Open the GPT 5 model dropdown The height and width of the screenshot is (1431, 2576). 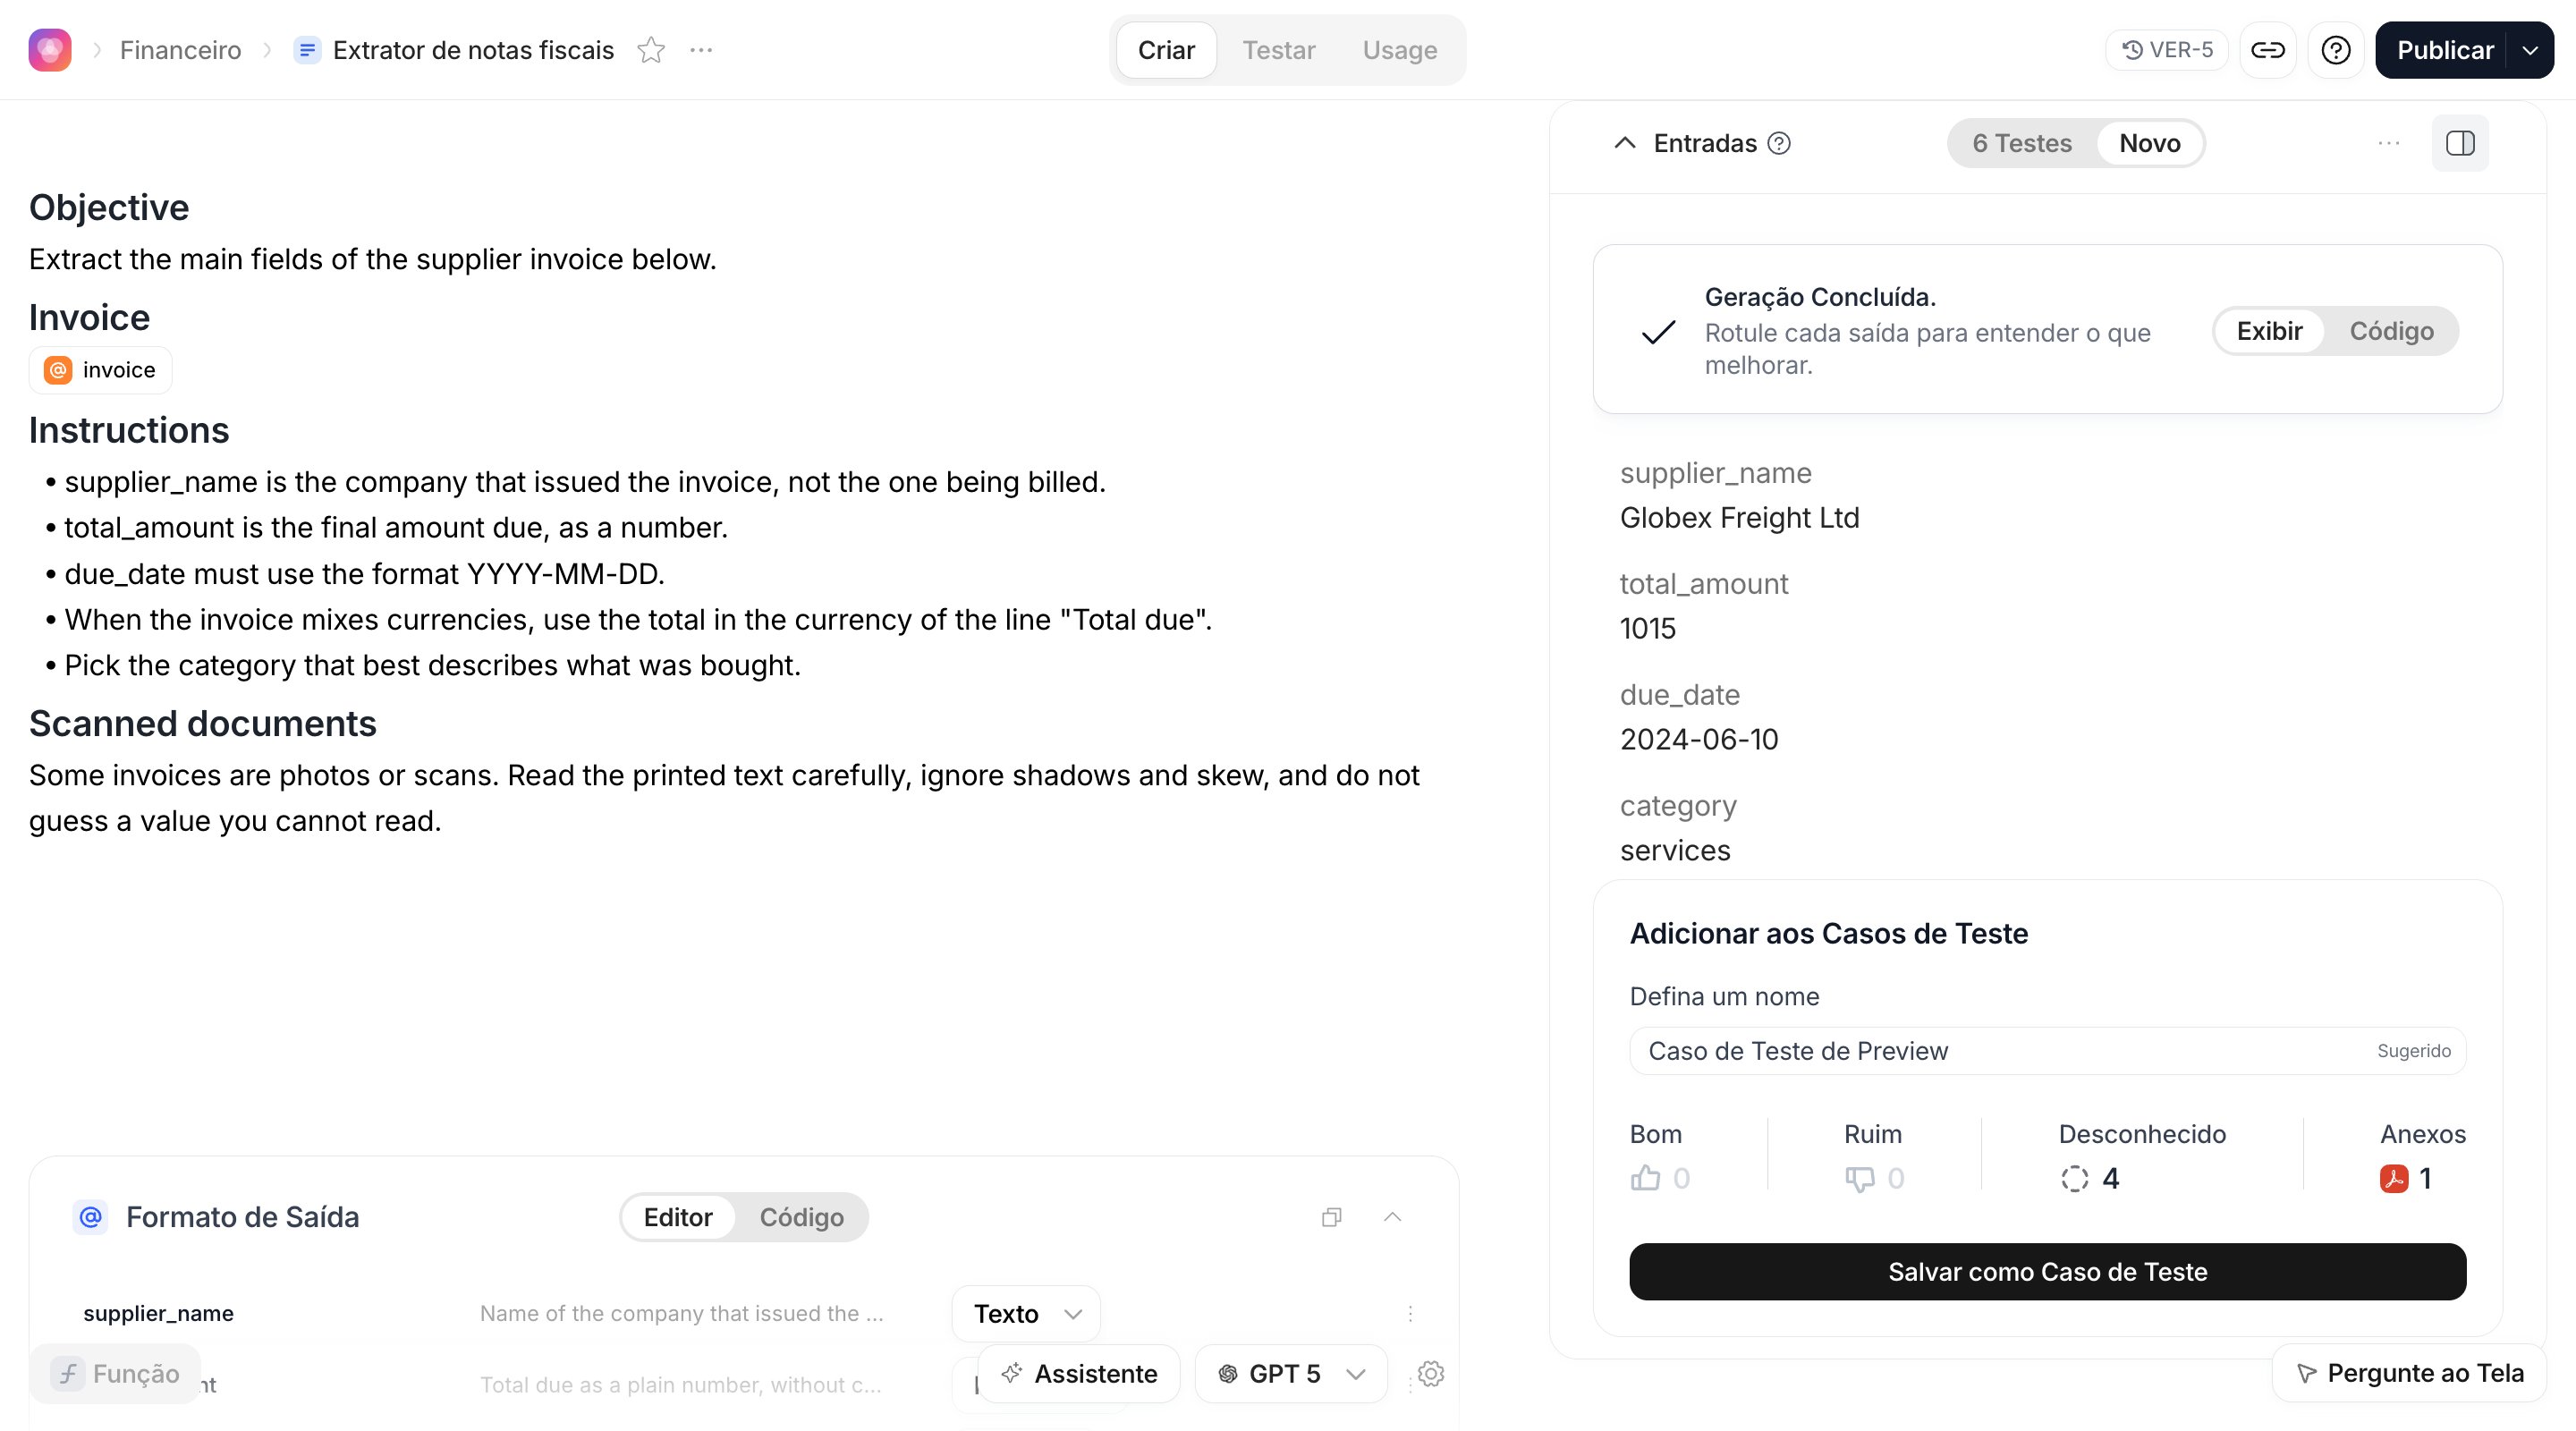[1291, 1373]
